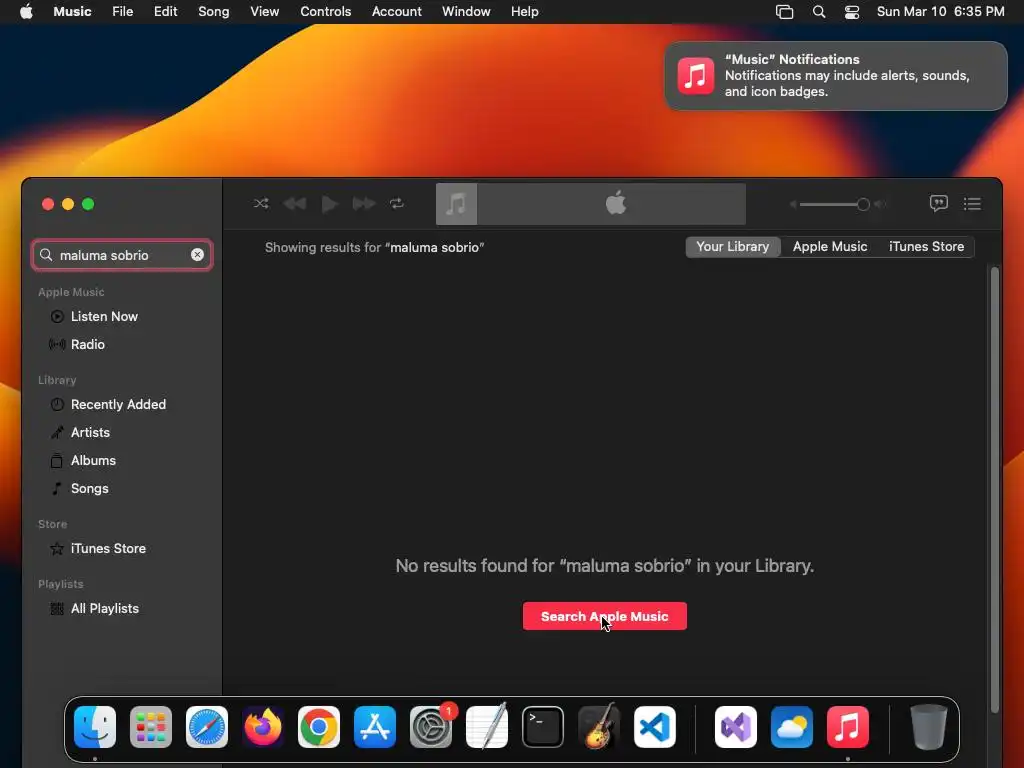Open the Edit menu

[165, 12]
